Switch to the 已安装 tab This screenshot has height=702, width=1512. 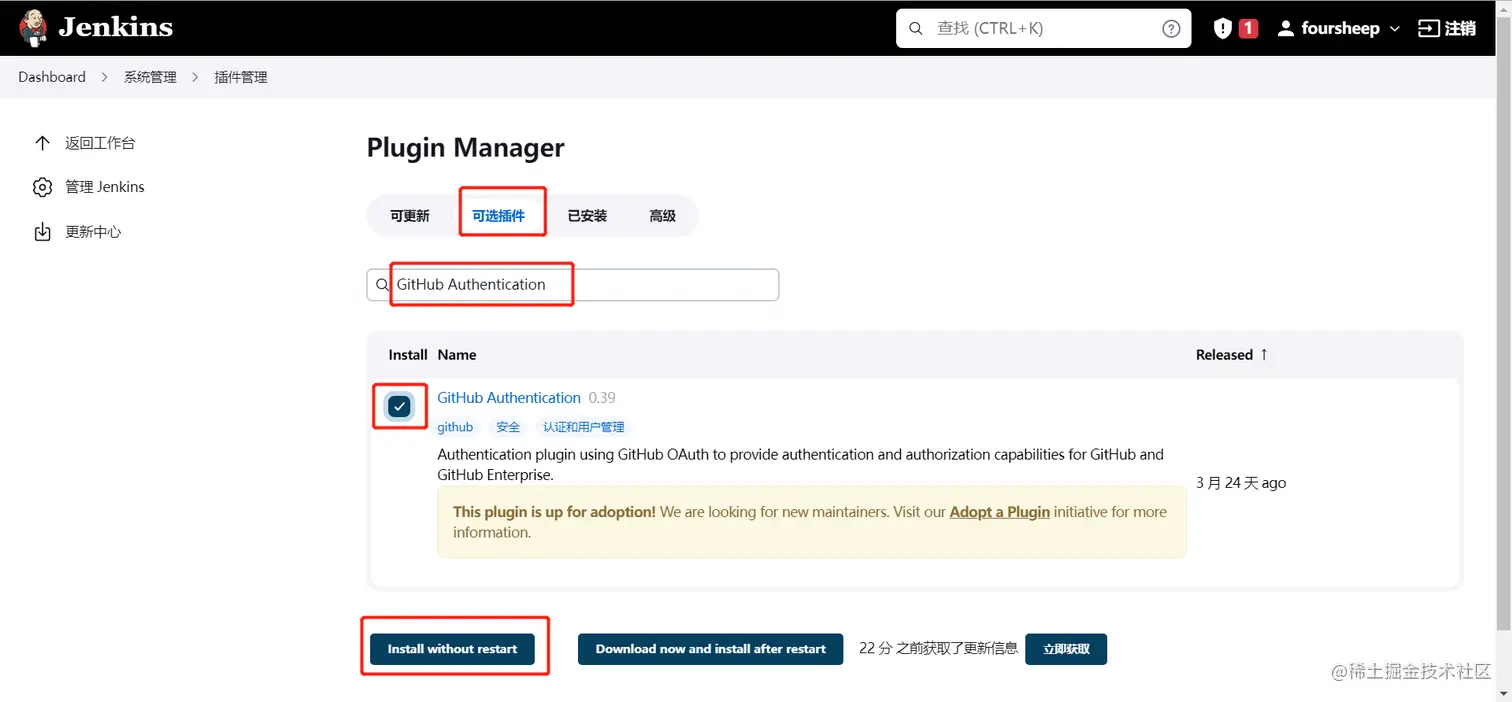coord(587,215)
